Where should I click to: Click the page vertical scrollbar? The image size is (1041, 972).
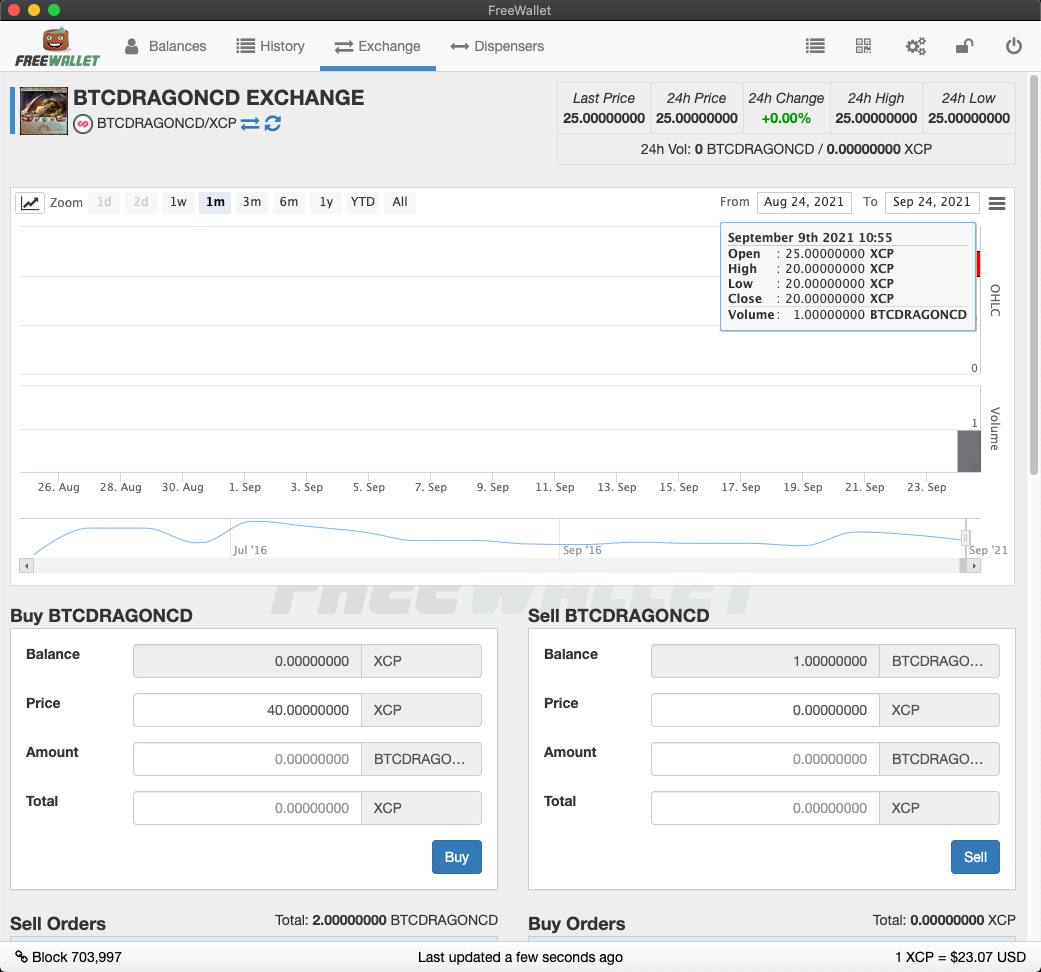click(1034, 276)
